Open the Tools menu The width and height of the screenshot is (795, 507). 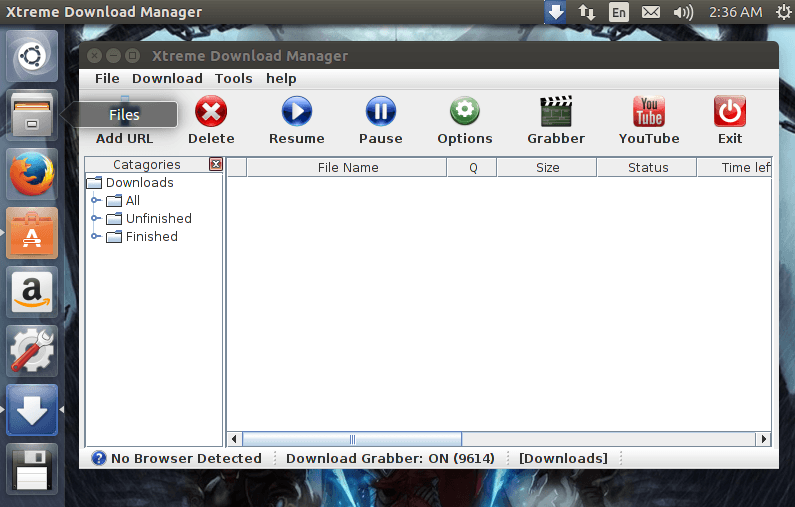click(x=234, y=79)
